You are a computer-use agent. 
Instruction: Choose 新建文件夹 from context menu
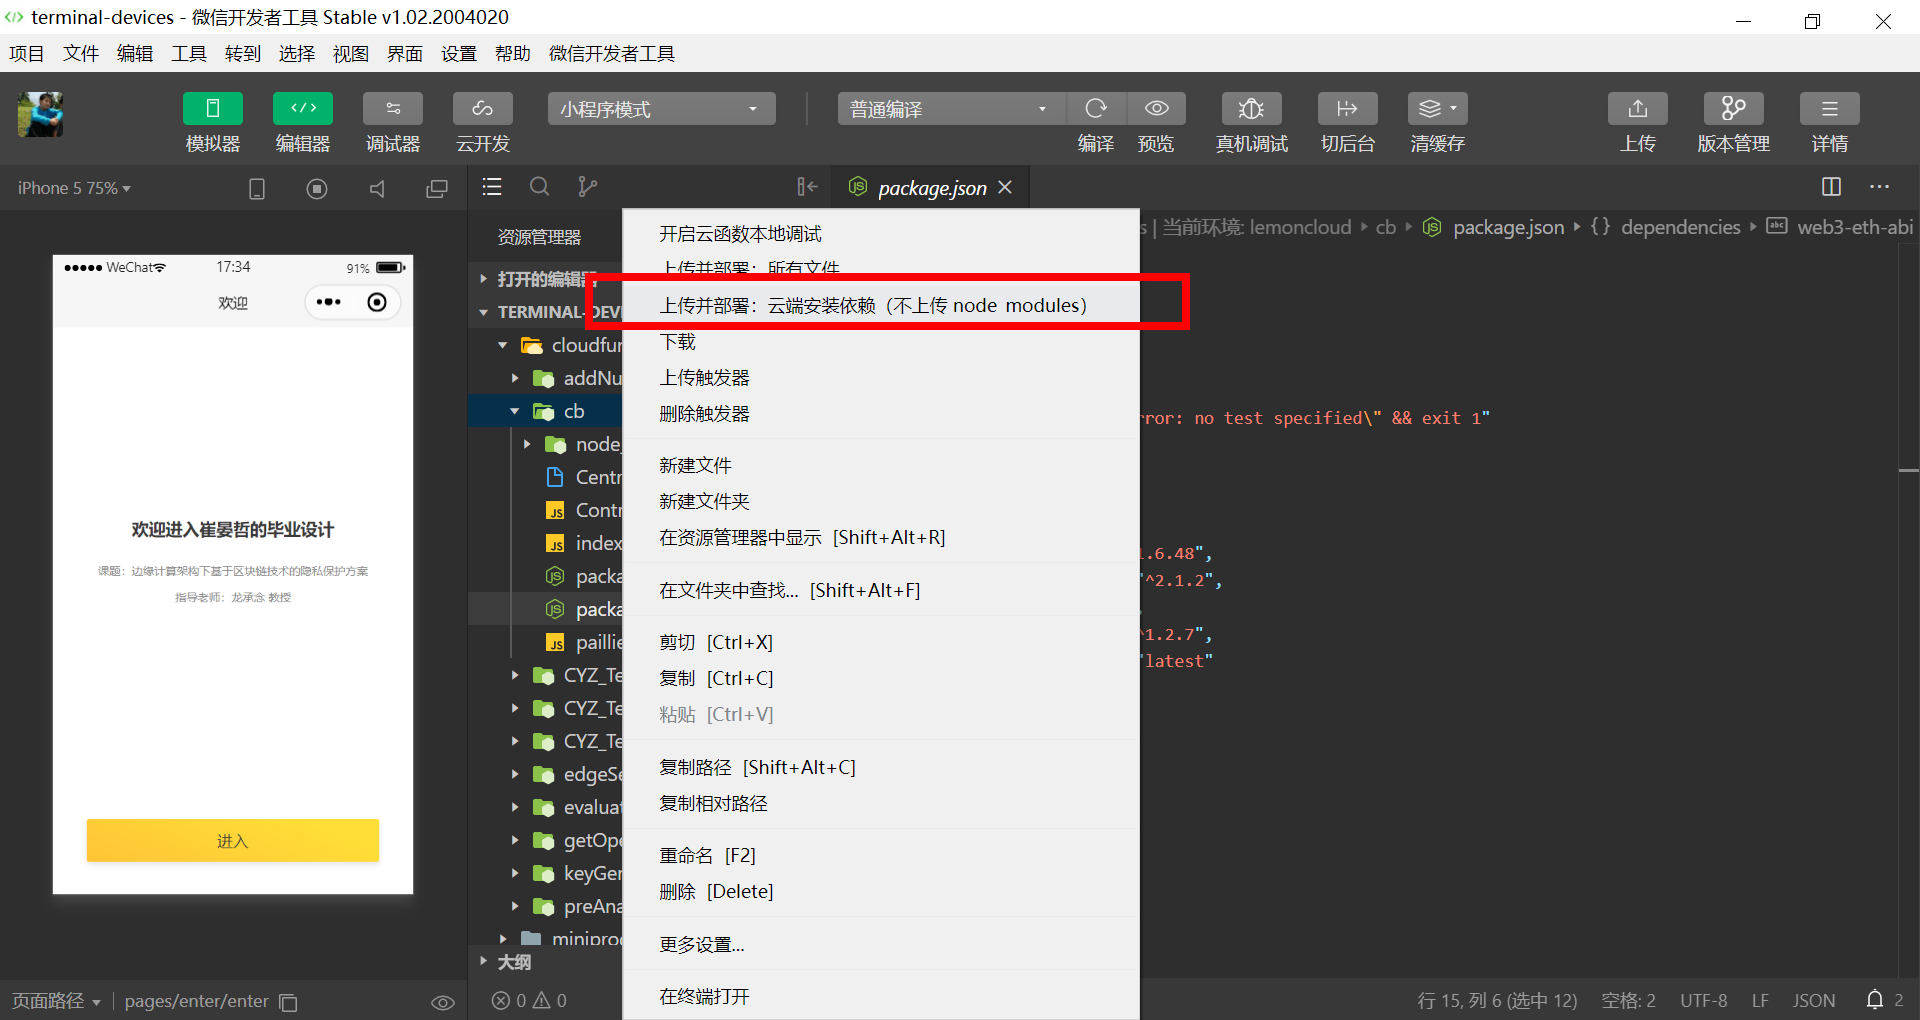pyautogui.click(x=881, y=502)
